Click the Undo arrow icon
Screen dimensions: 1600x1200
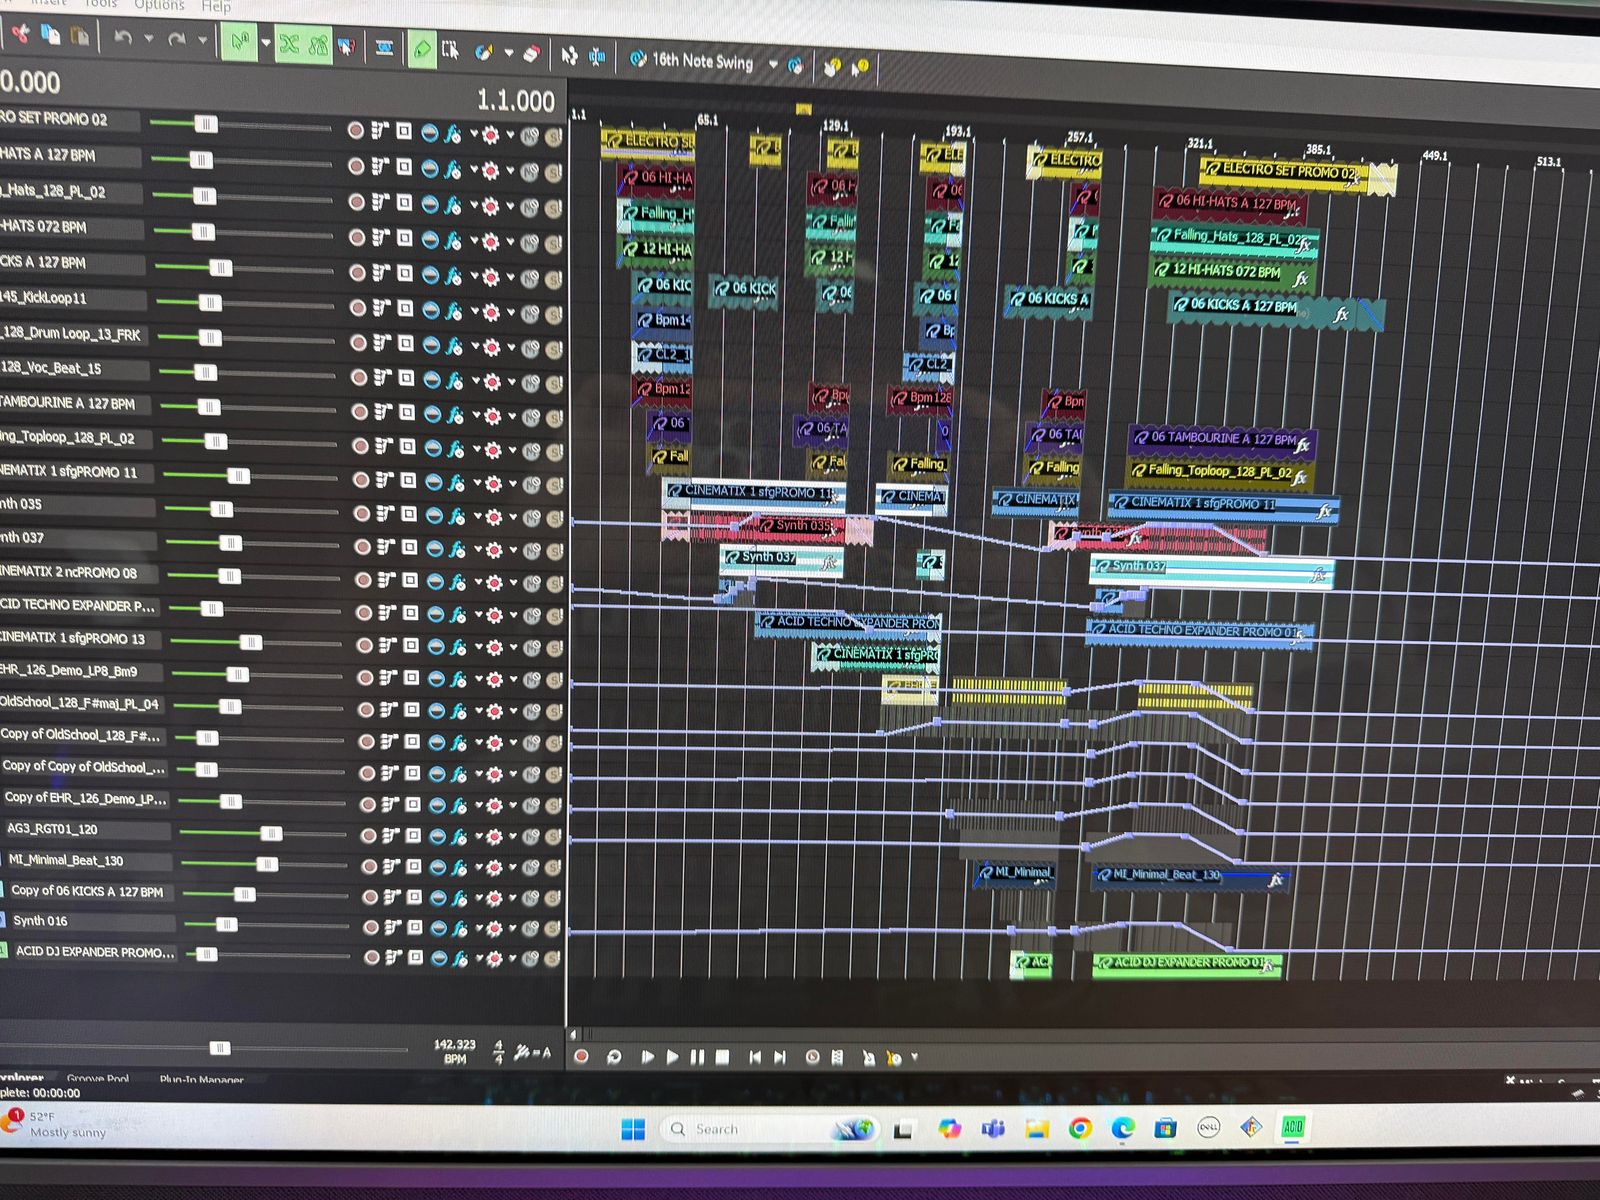point(123,38)
